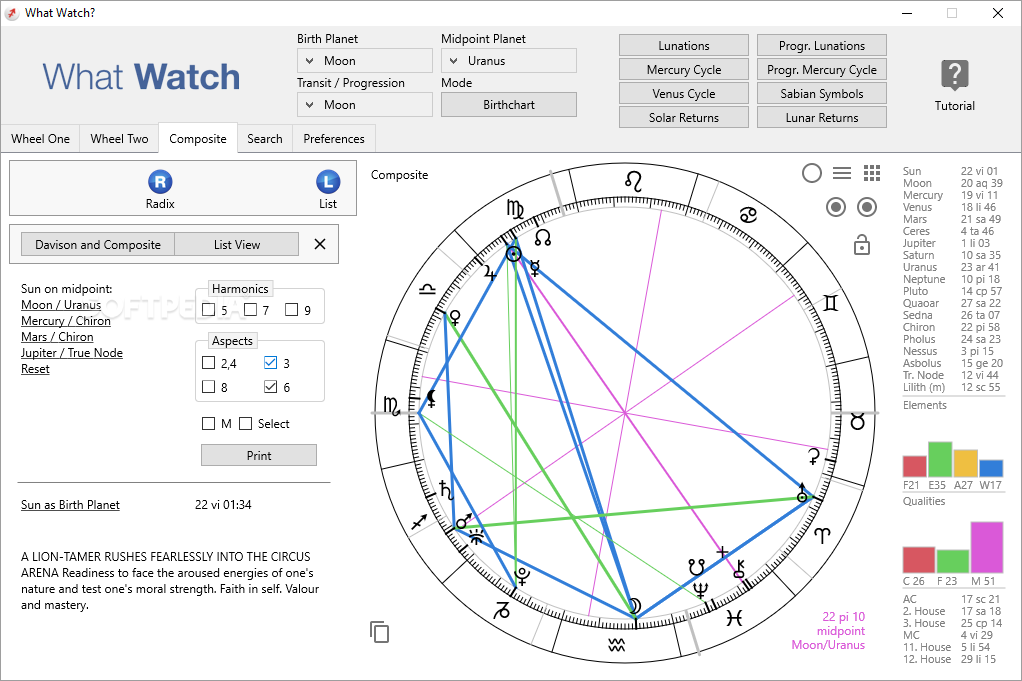Click the Davison and Composite button
1022x681 pixels.
tap(98, 244)
